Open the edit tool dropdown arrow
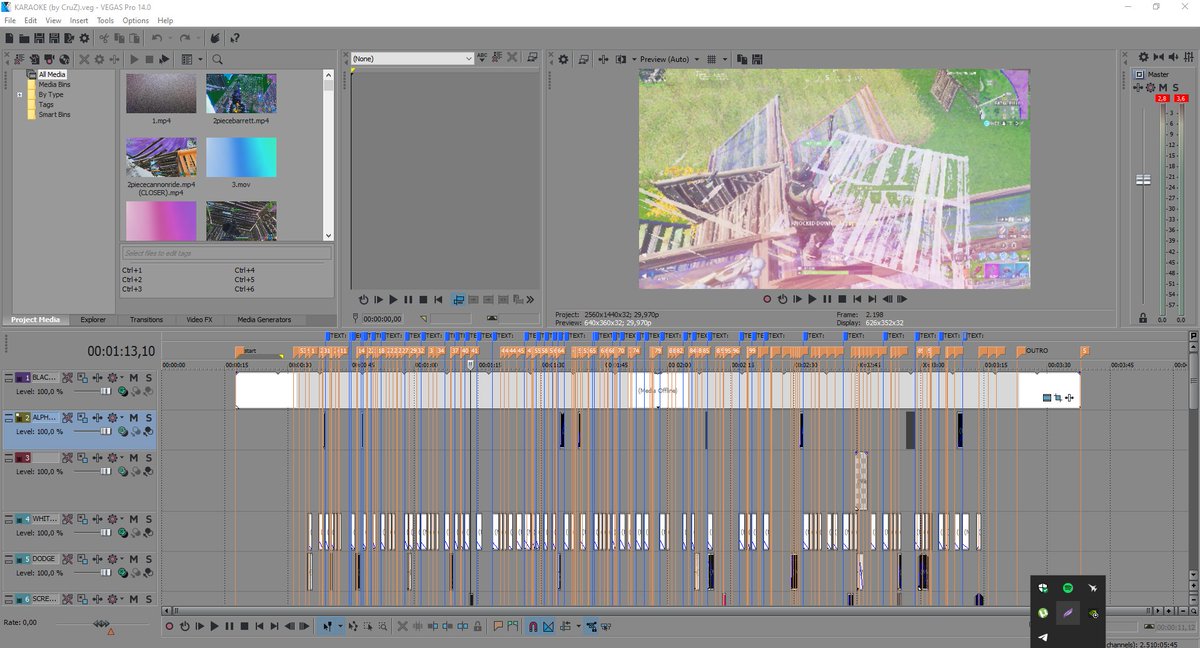 pyautogui.click(x=340, y=626)
